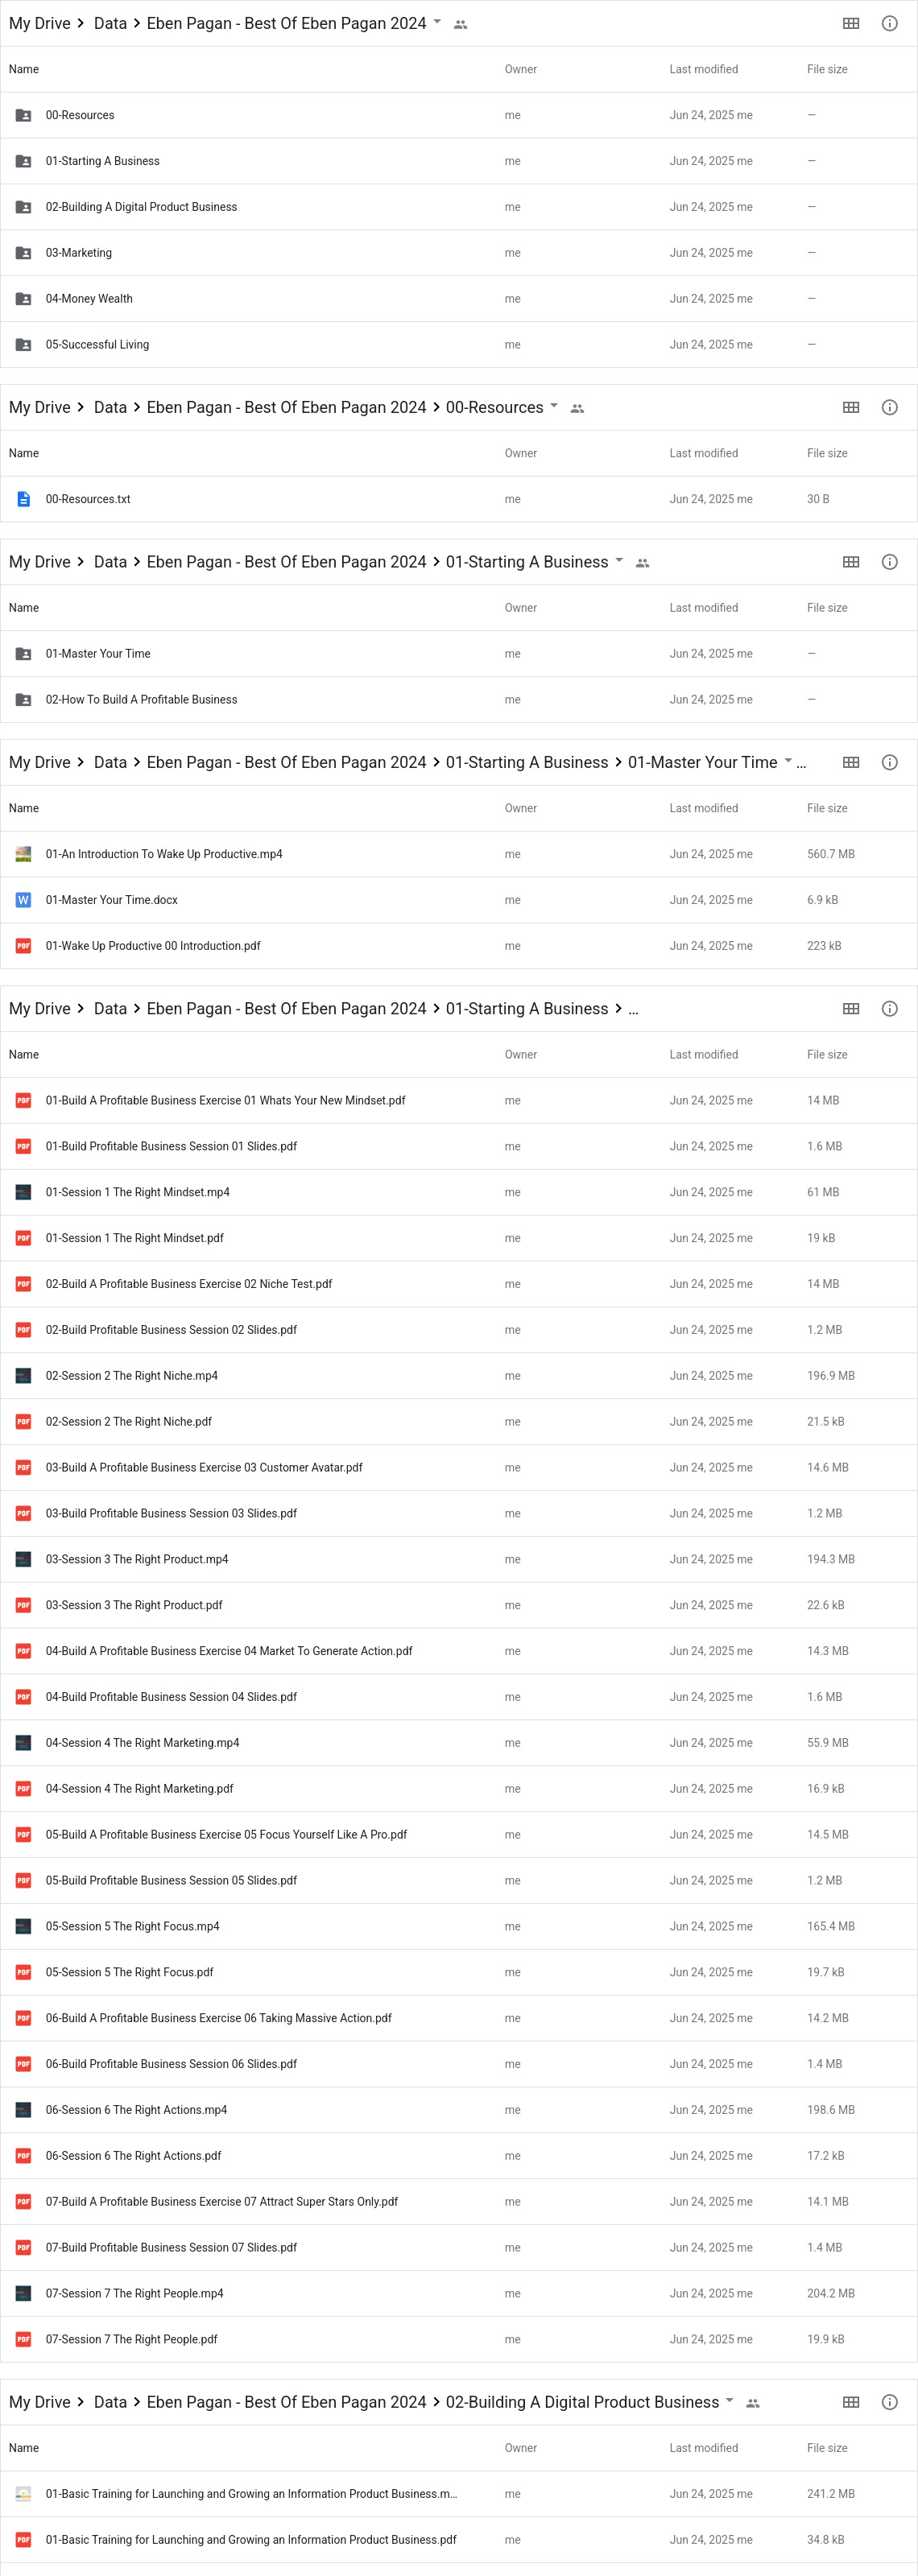Click the Word icon of 01-Master Your Time.docx

click(23, 900)
